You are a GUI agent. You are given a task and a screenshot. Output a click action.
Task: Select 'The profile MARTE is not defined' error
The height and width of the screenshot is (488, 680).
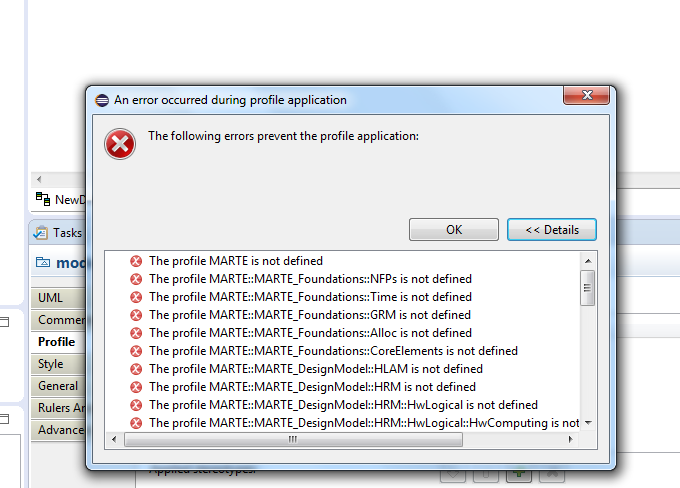[x=235, y=261]
